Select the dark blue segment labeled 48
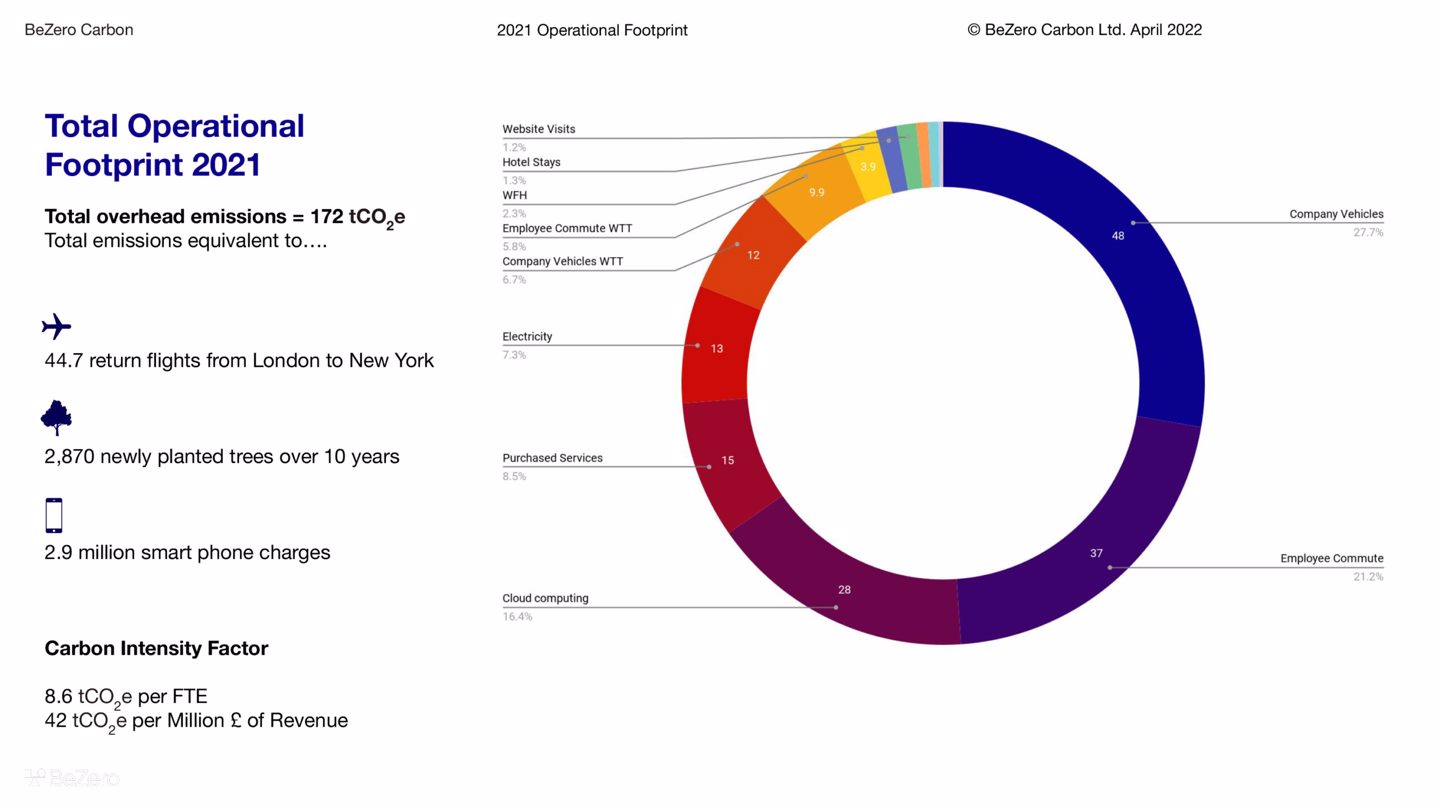Viewport: 1440px width, 810px height. (1150, 260)
